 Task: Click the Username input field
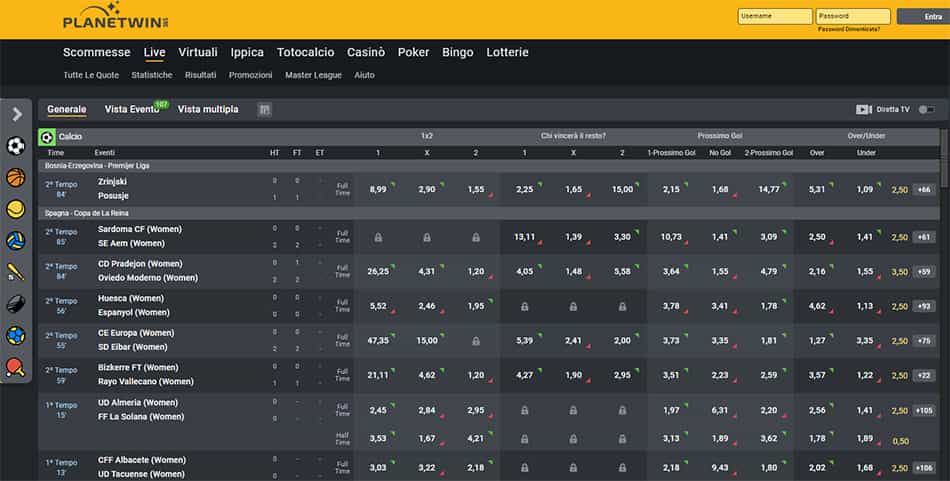(774, 16)
